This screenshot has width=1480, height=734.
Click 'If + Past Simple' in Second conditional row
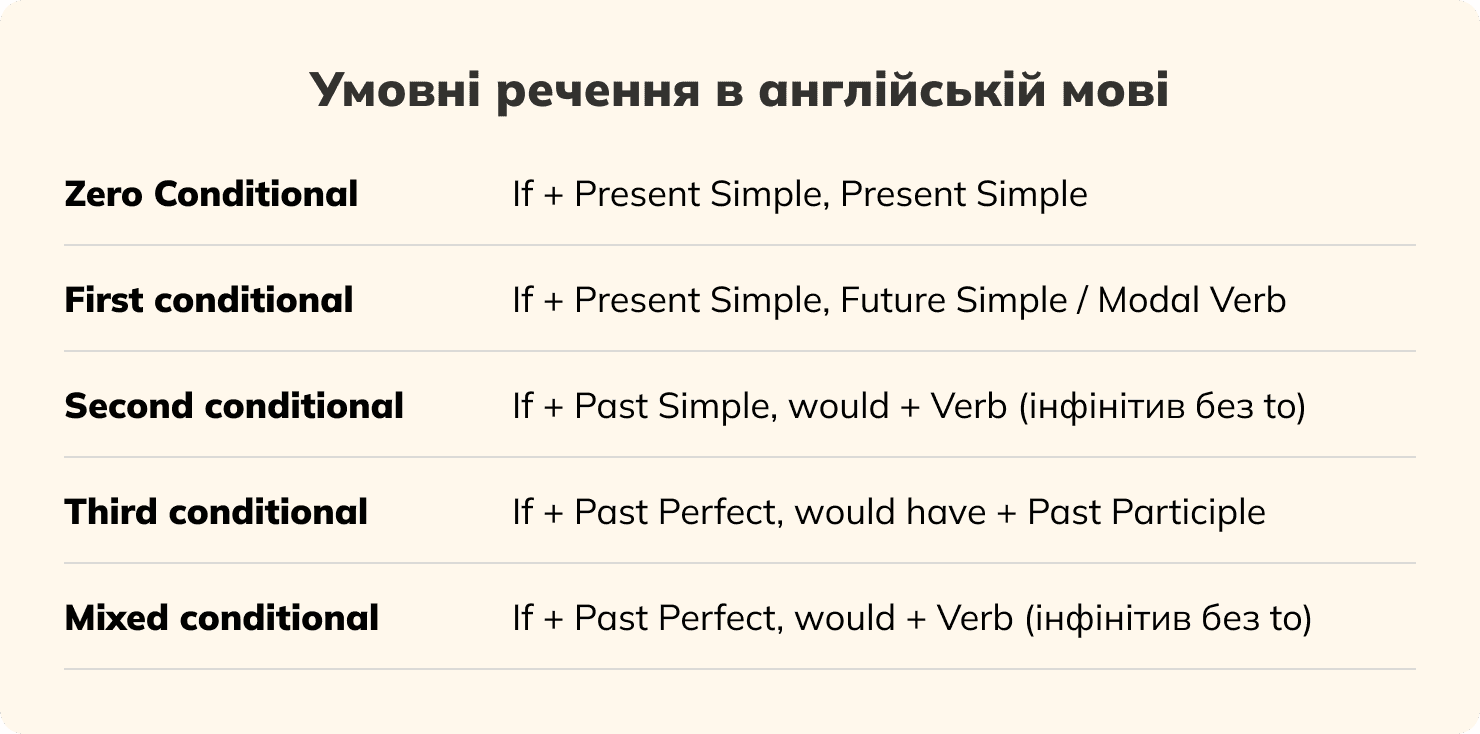643,406
